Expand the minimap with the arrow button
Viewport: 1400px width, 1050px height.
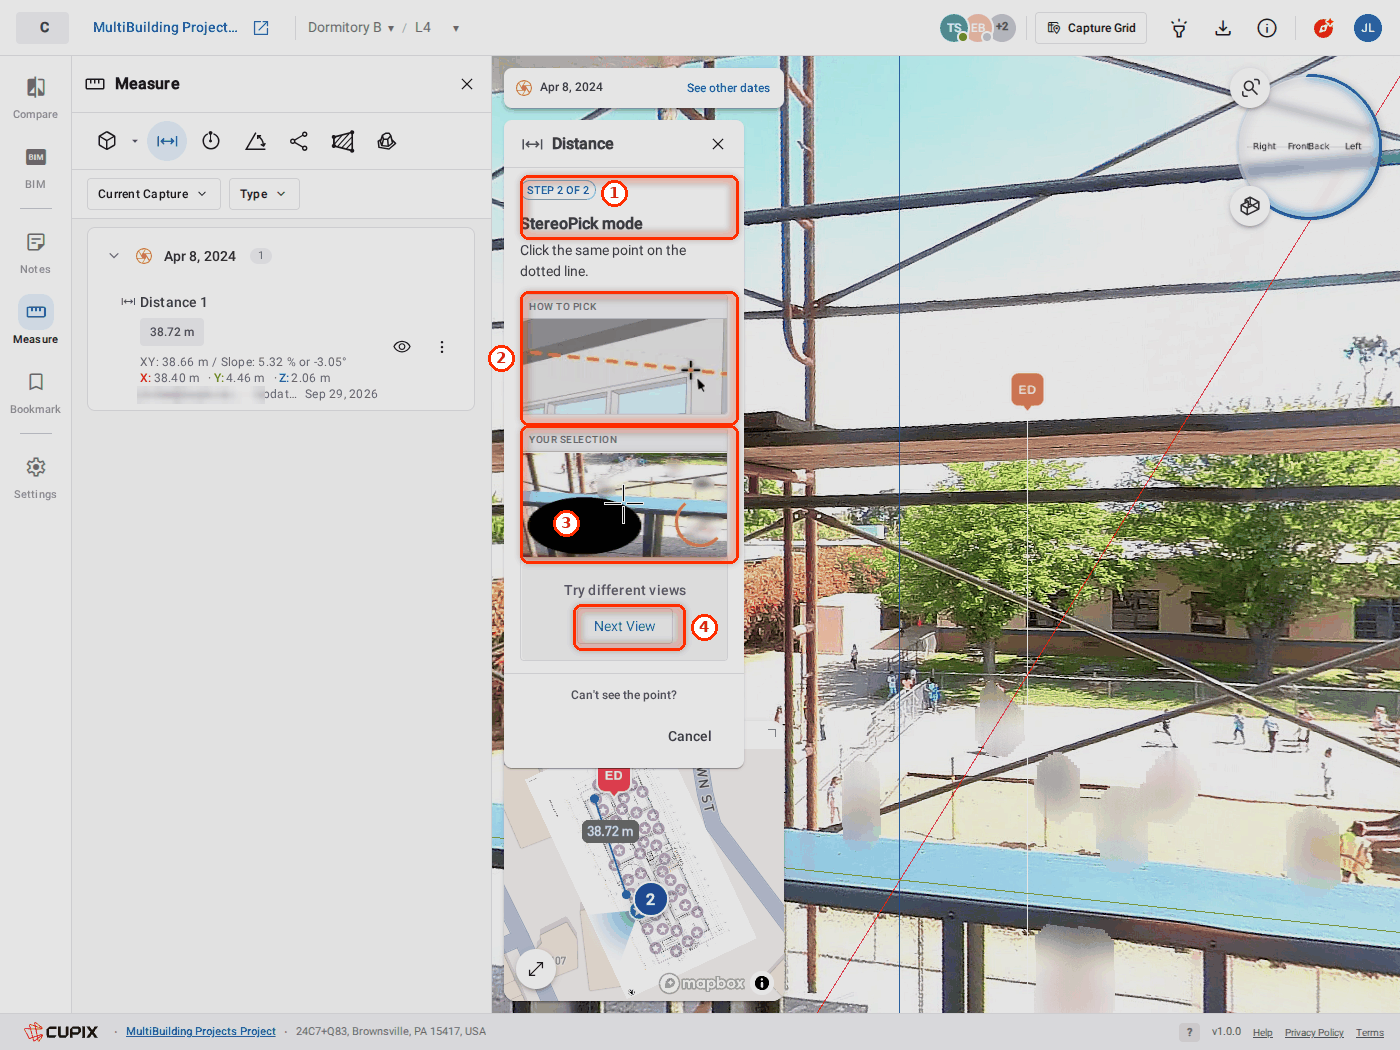536,968
